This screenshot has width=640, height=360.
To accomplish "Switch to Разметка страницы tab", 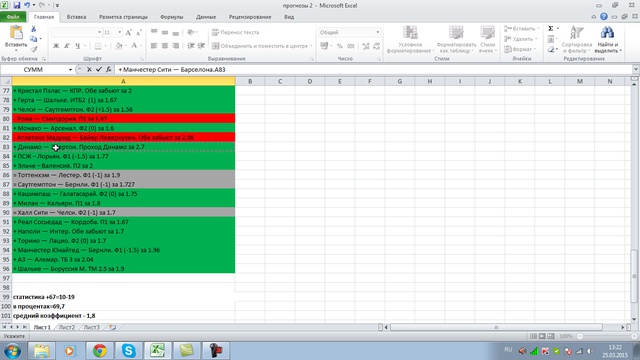I will (x=123, y=17).
